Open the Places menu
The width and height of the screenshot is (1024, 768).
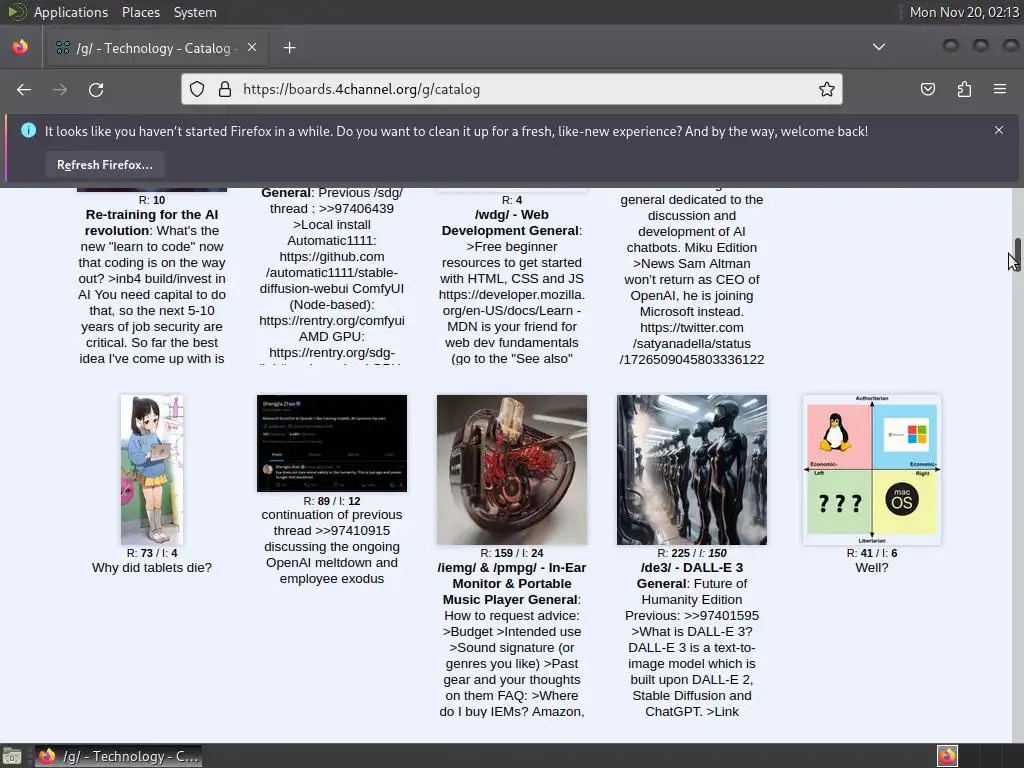[x=140, y=12]
